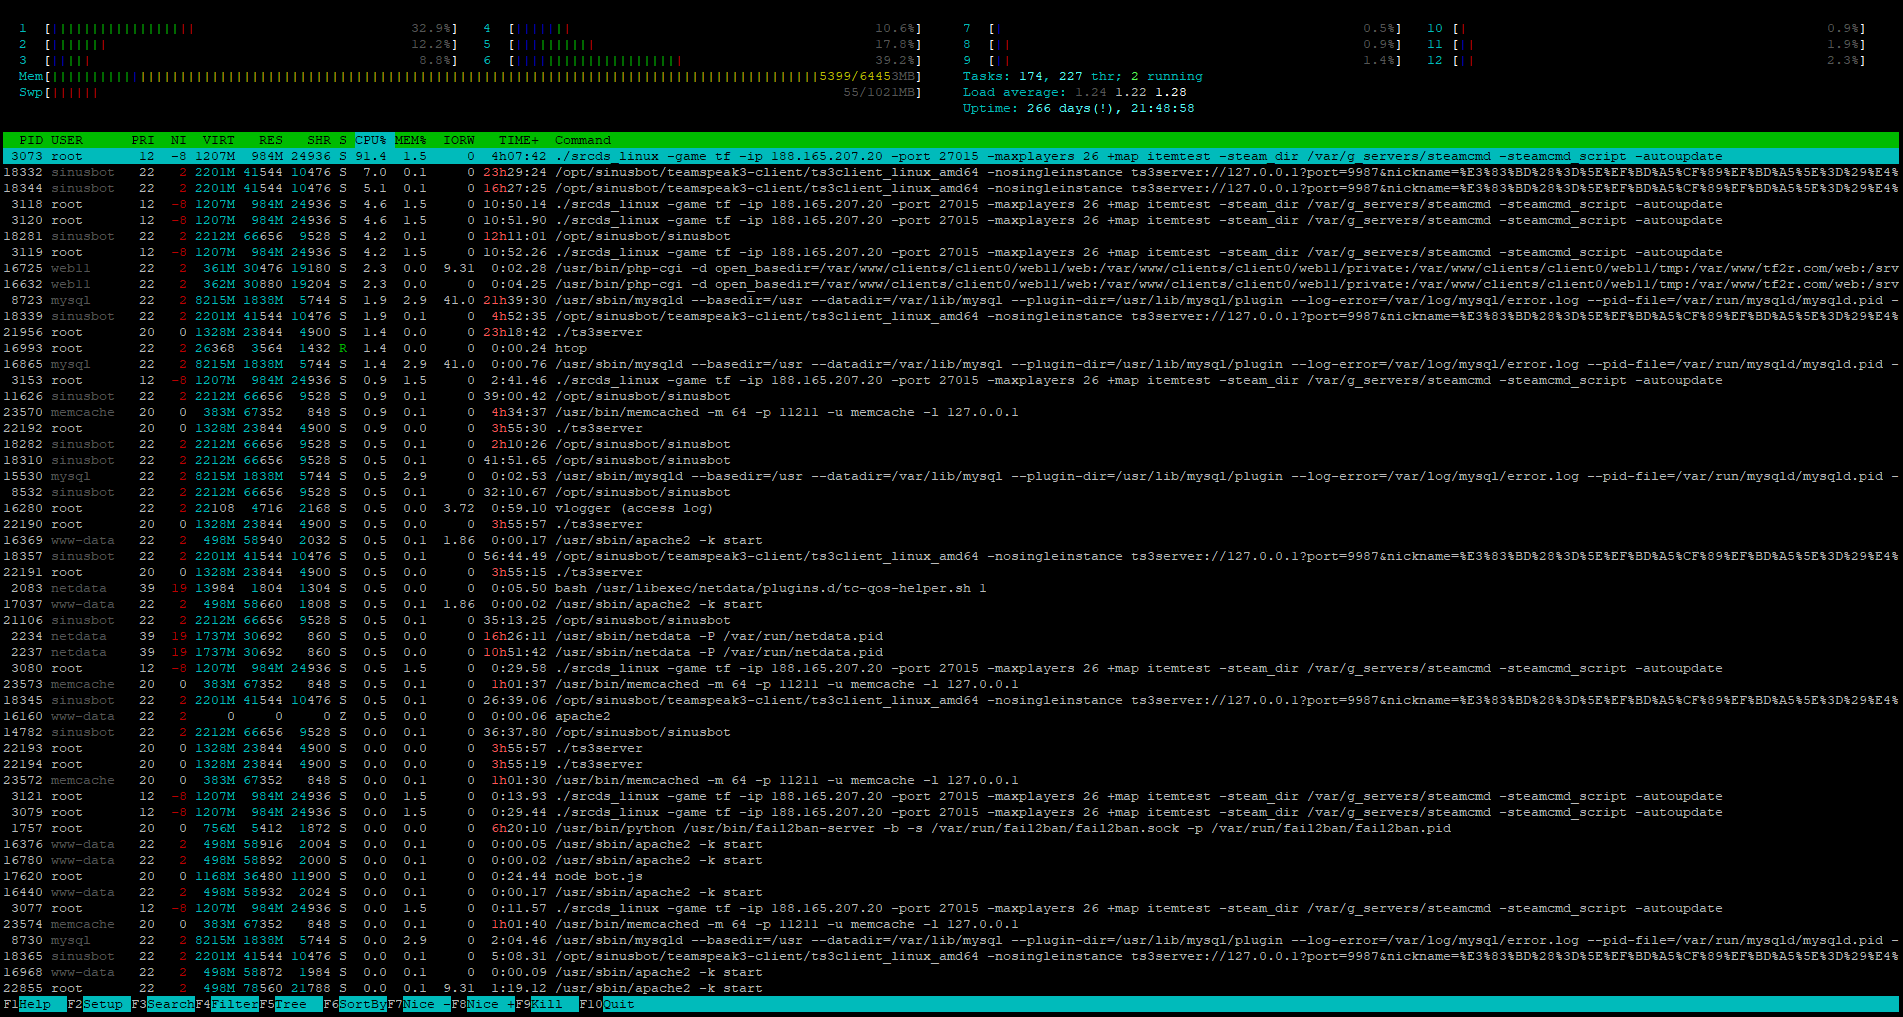
Task: Select process row PID 3073 srcds_linux
Action: click(x=951, y=156)
